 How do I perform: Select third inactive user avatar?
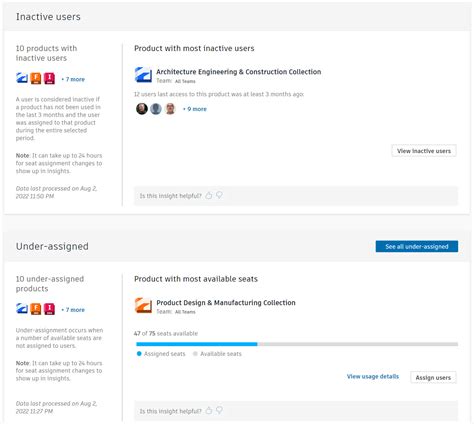coord(170,109)
